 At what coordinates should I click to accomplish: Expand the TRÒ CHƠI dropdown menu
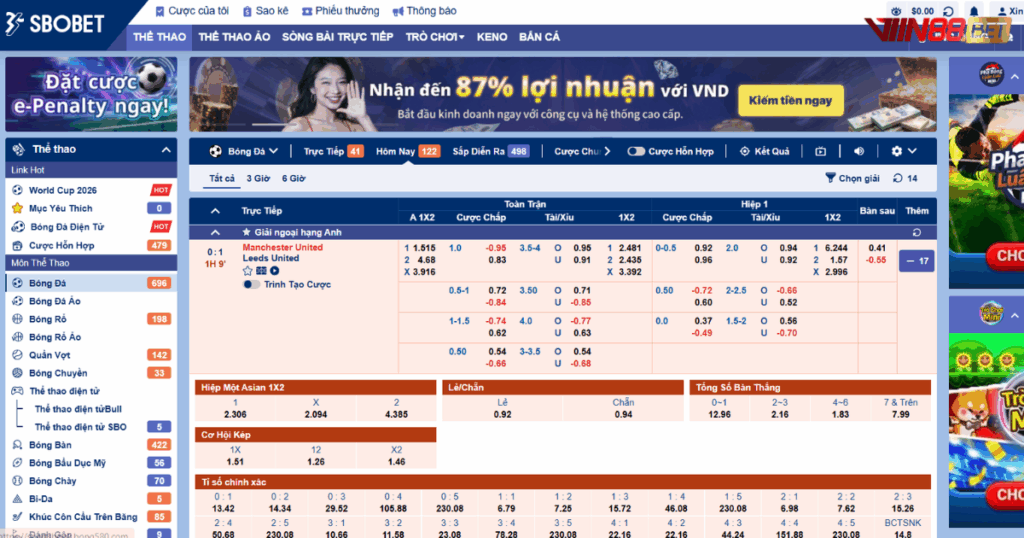coord(435,37)
